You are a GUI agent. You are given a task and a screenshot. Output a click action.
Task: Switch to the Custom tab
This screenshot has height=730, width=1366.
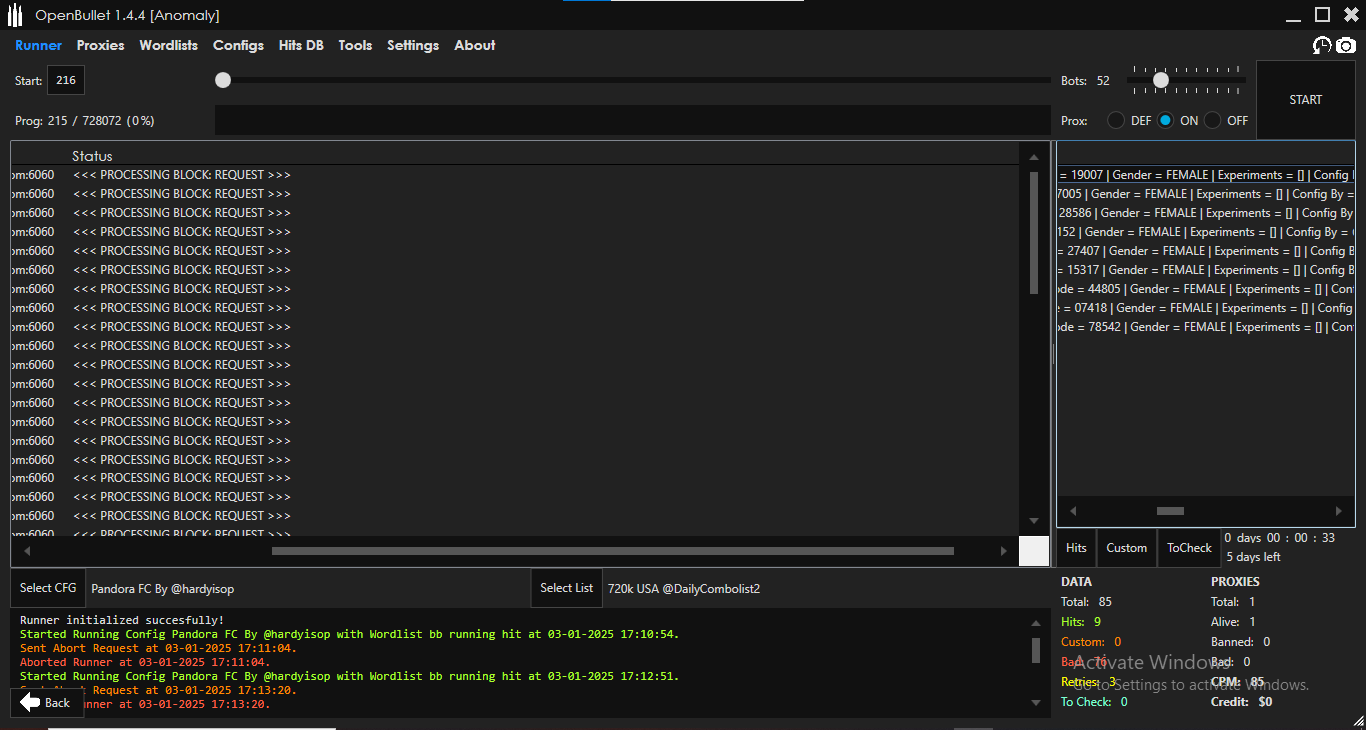1126,548
